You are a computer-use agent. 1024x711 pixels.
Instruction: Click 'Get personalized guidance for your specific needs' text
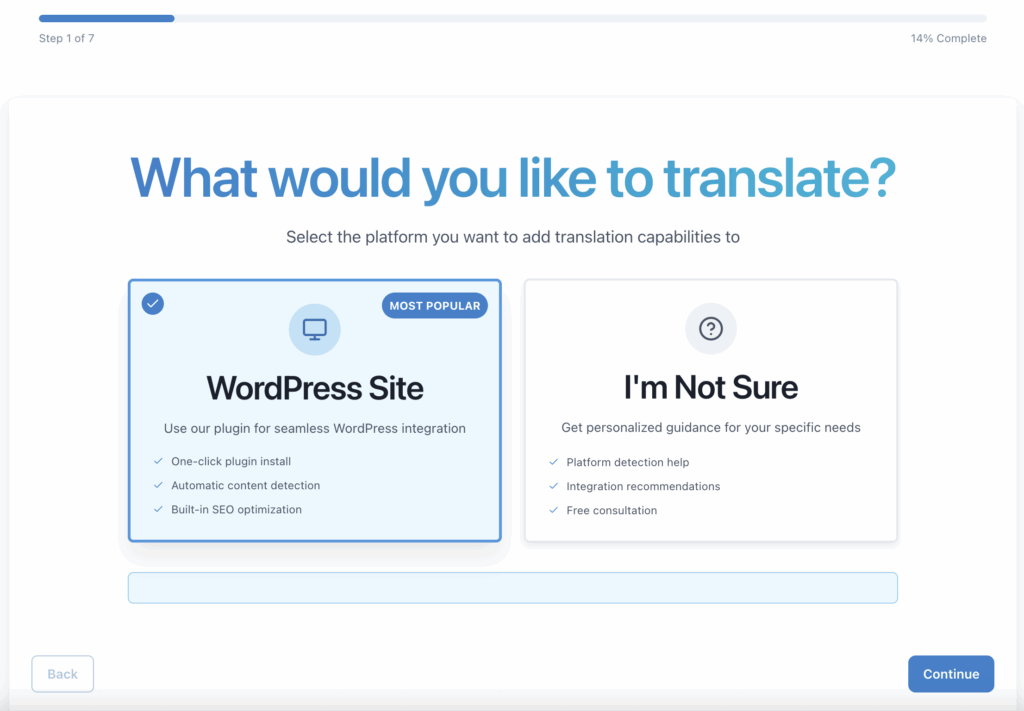point(711,428)
